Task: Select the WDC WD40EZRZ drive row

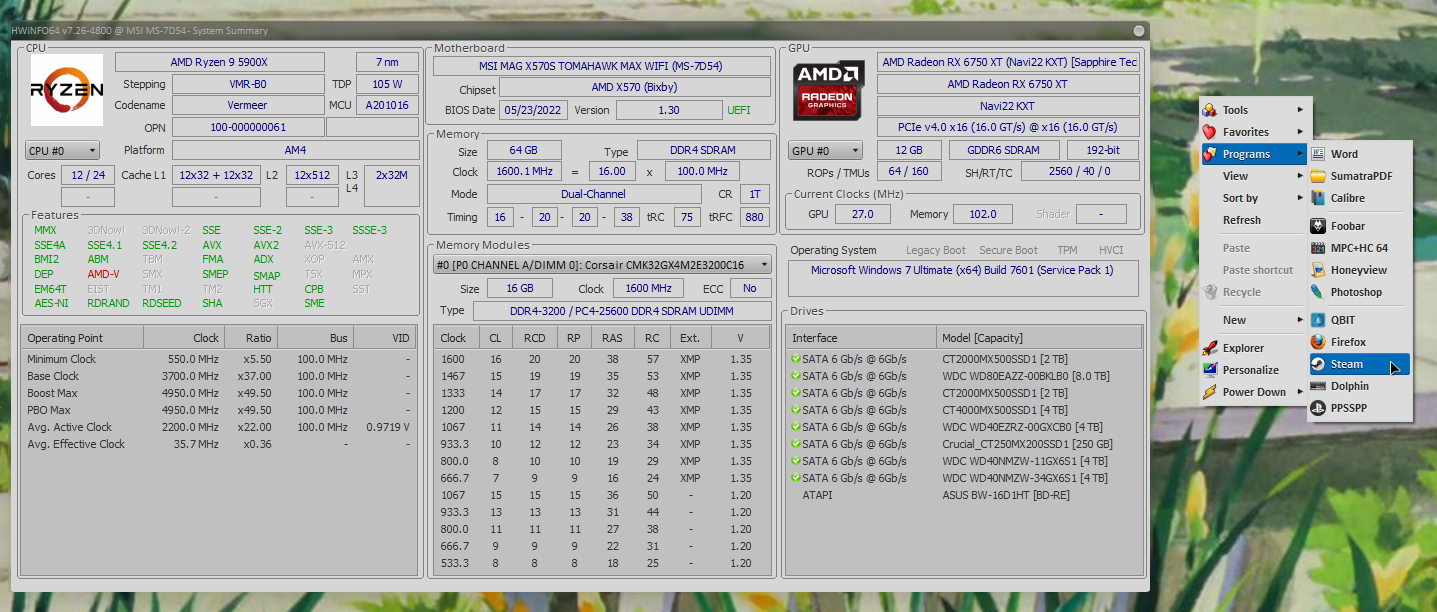Action: pyautogui.click(x=963, y=427)
